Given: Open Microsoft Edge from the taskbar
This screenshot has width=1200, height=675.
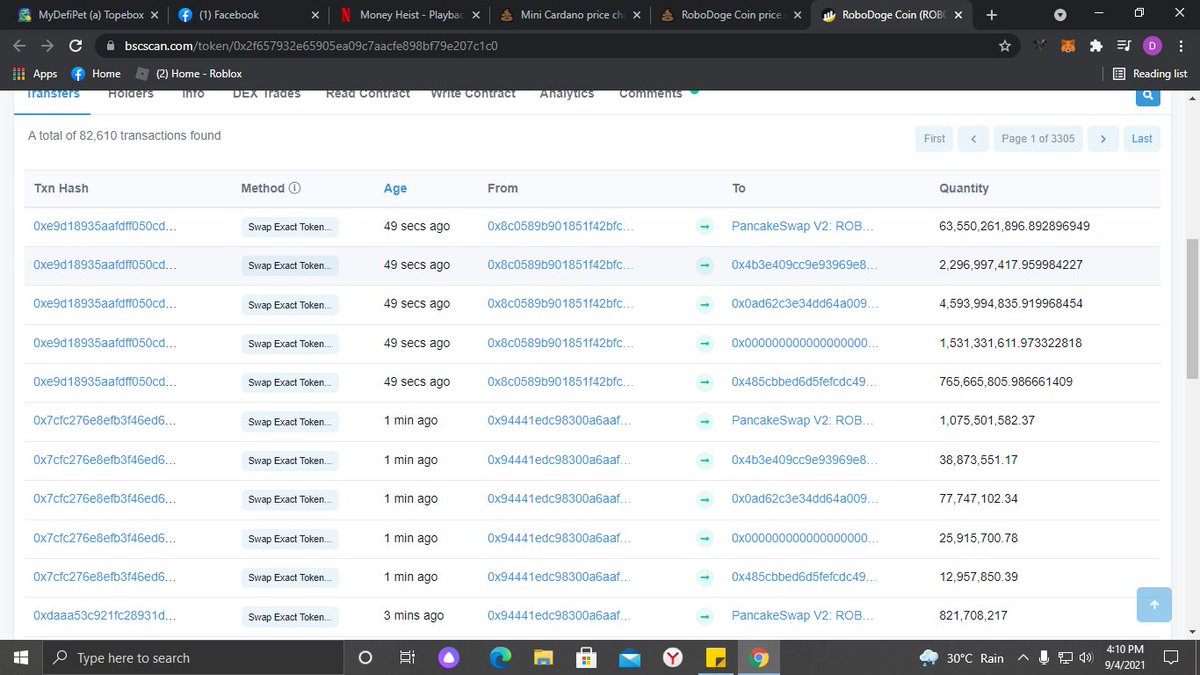Looking at the screenshot, I should [500, 657].
